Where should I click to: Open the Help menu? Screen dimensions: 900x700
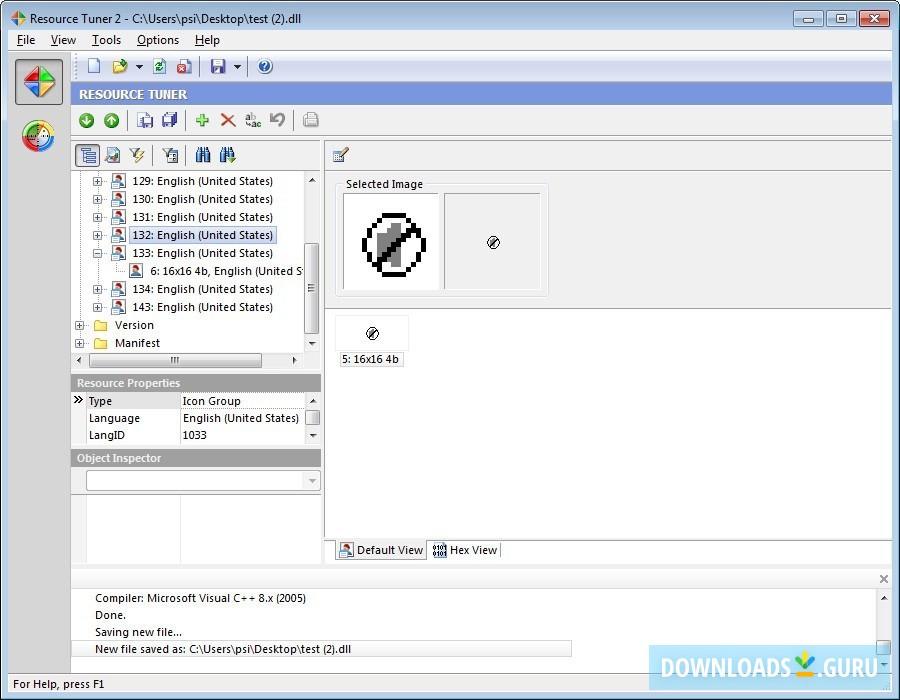[x=207, y=40]
